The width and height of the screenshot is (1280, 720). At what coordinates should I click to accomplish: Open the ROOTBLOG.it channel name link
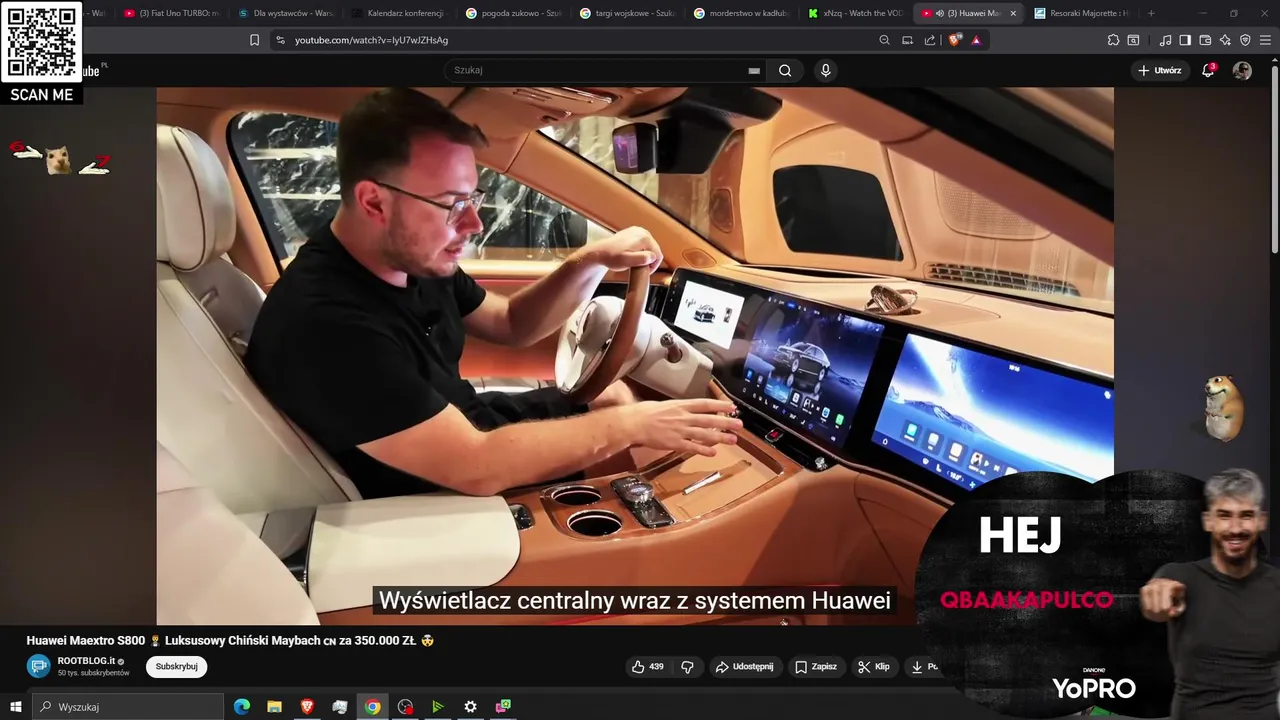coord(86,661)
